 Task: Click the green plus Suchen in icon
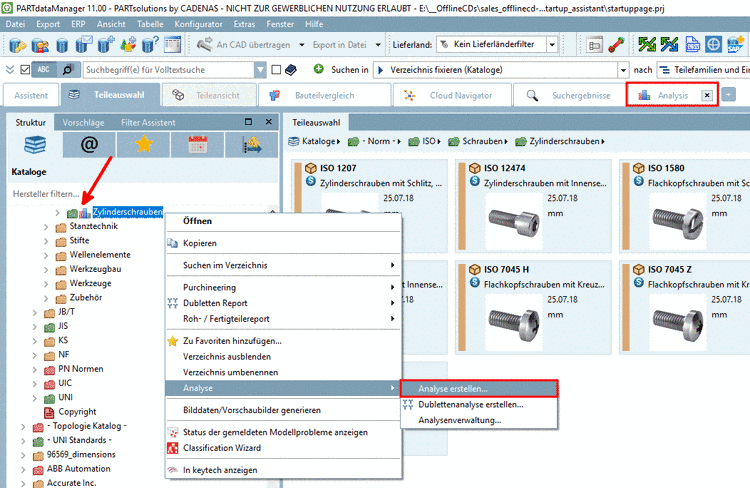click(319, 69)
